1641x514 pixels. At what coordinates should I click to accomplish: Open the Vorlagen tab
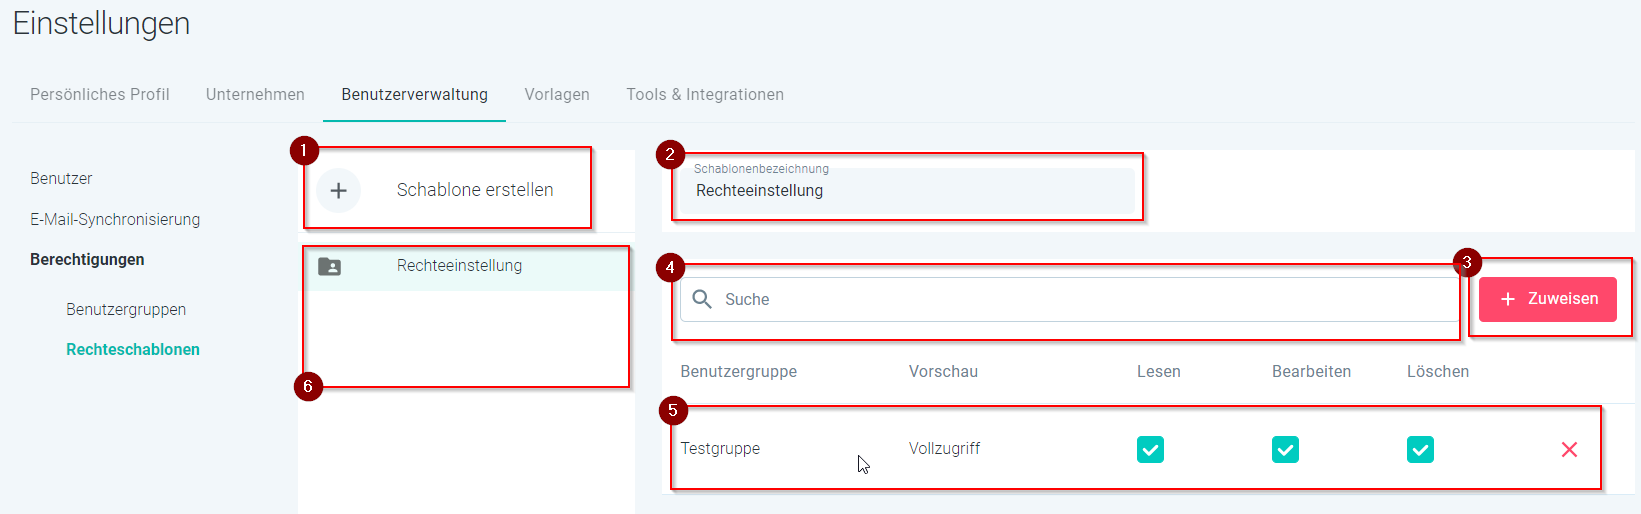click(x=557, y=94)
